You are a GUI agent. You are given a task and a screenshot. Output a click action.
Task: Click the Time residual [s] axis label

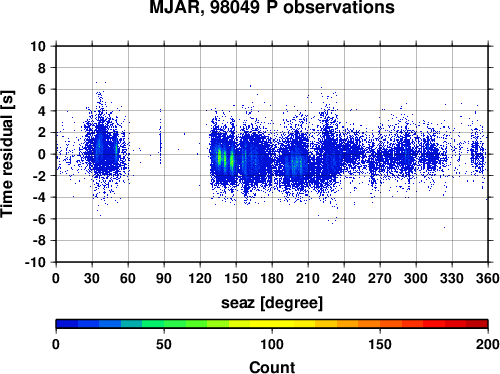[x=7, y=154]
